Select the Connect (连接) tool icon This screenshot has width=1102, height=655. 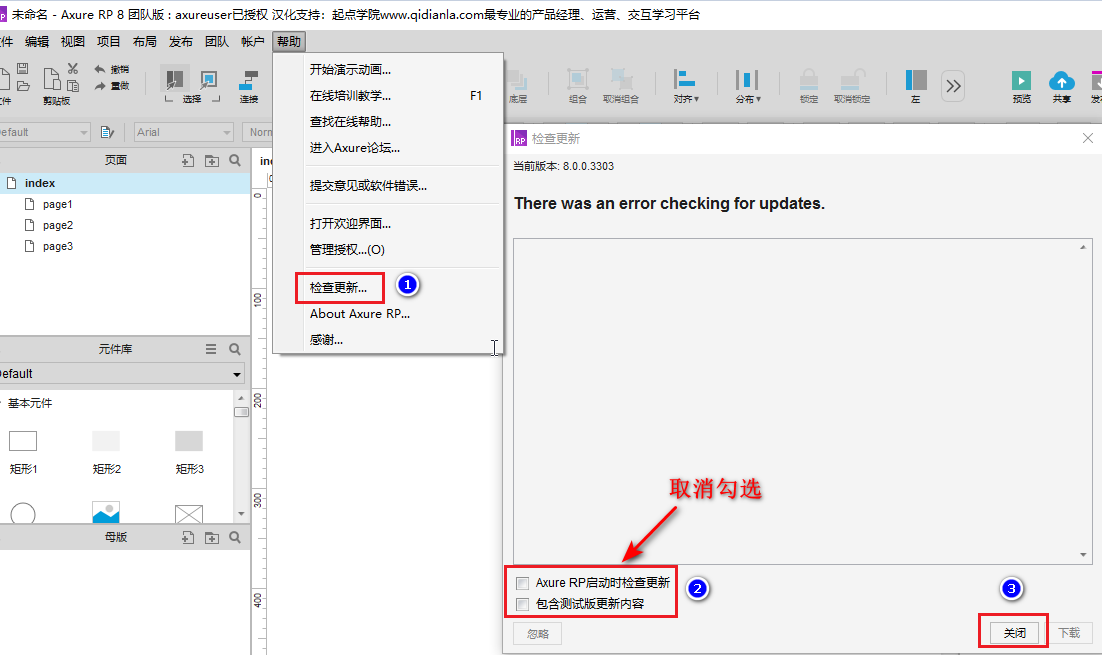(x=249, y=82)
